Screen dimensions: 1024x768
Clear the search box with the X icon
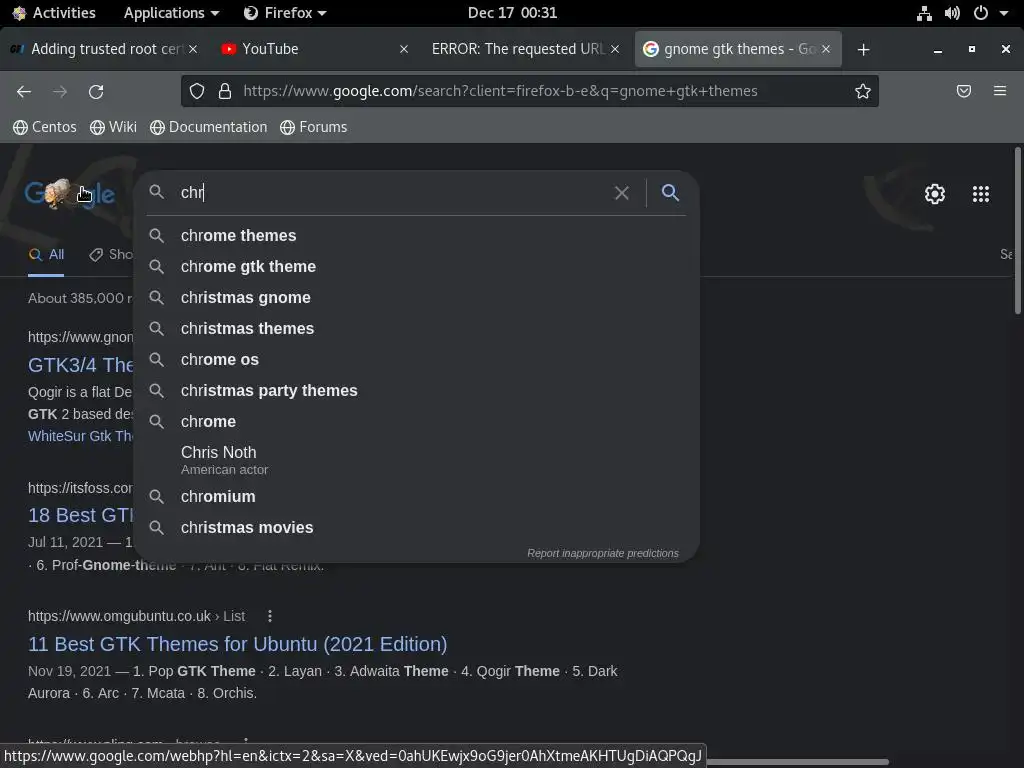click(621, 193)
